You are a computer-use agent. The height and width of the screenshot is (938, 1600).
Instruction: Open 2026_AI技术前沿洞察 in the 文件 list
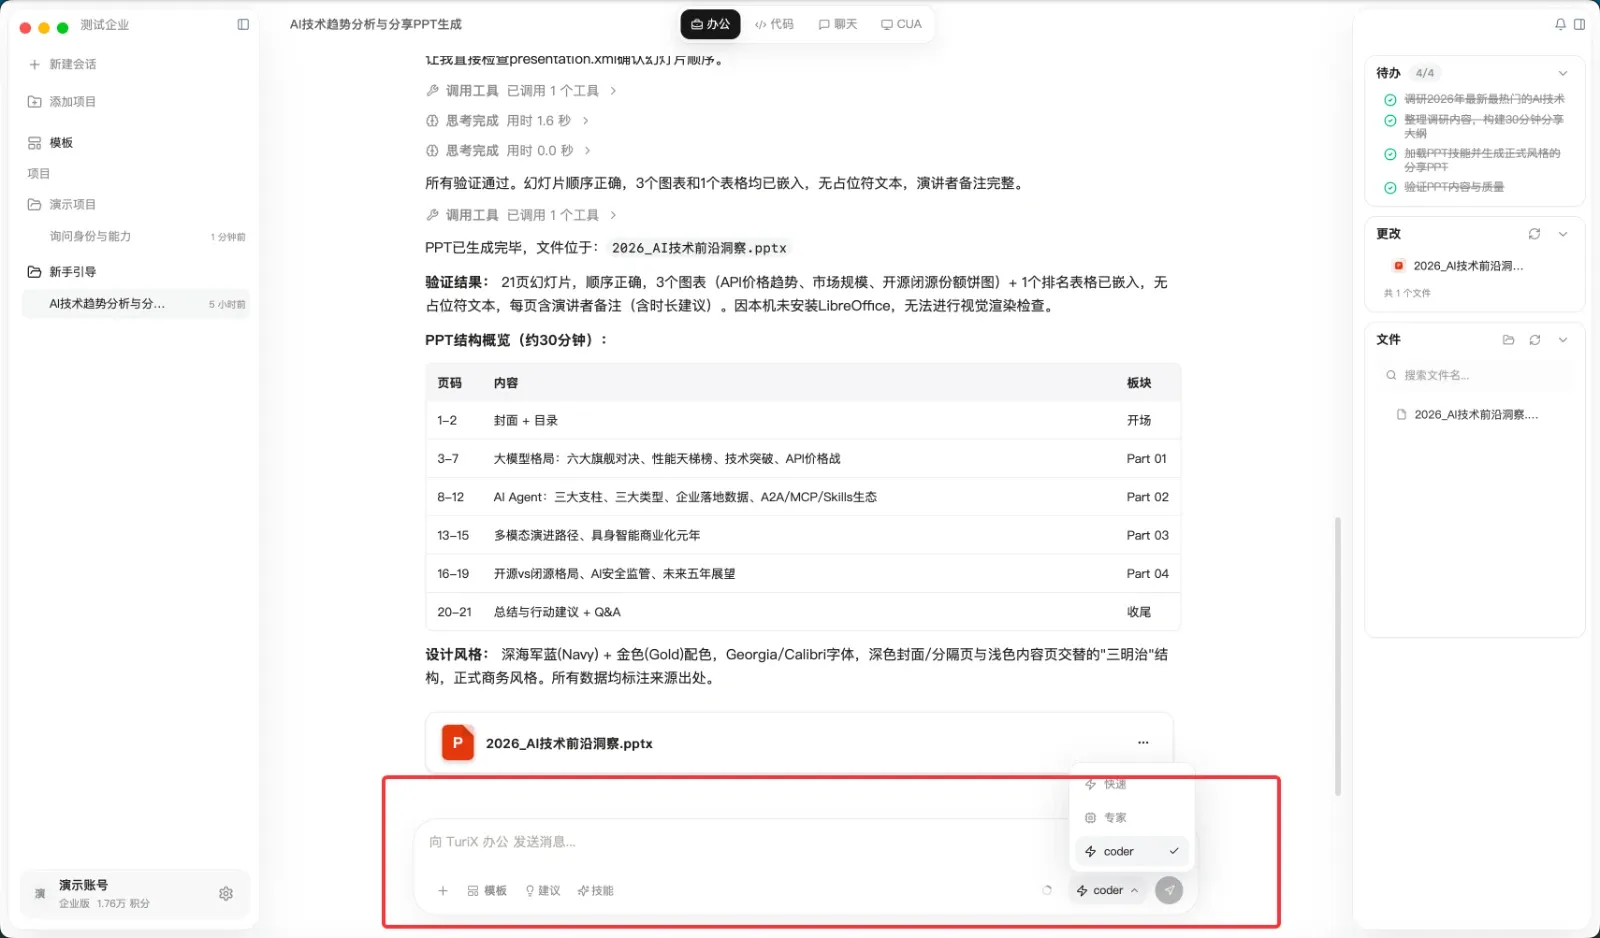tap(1475, 415)
